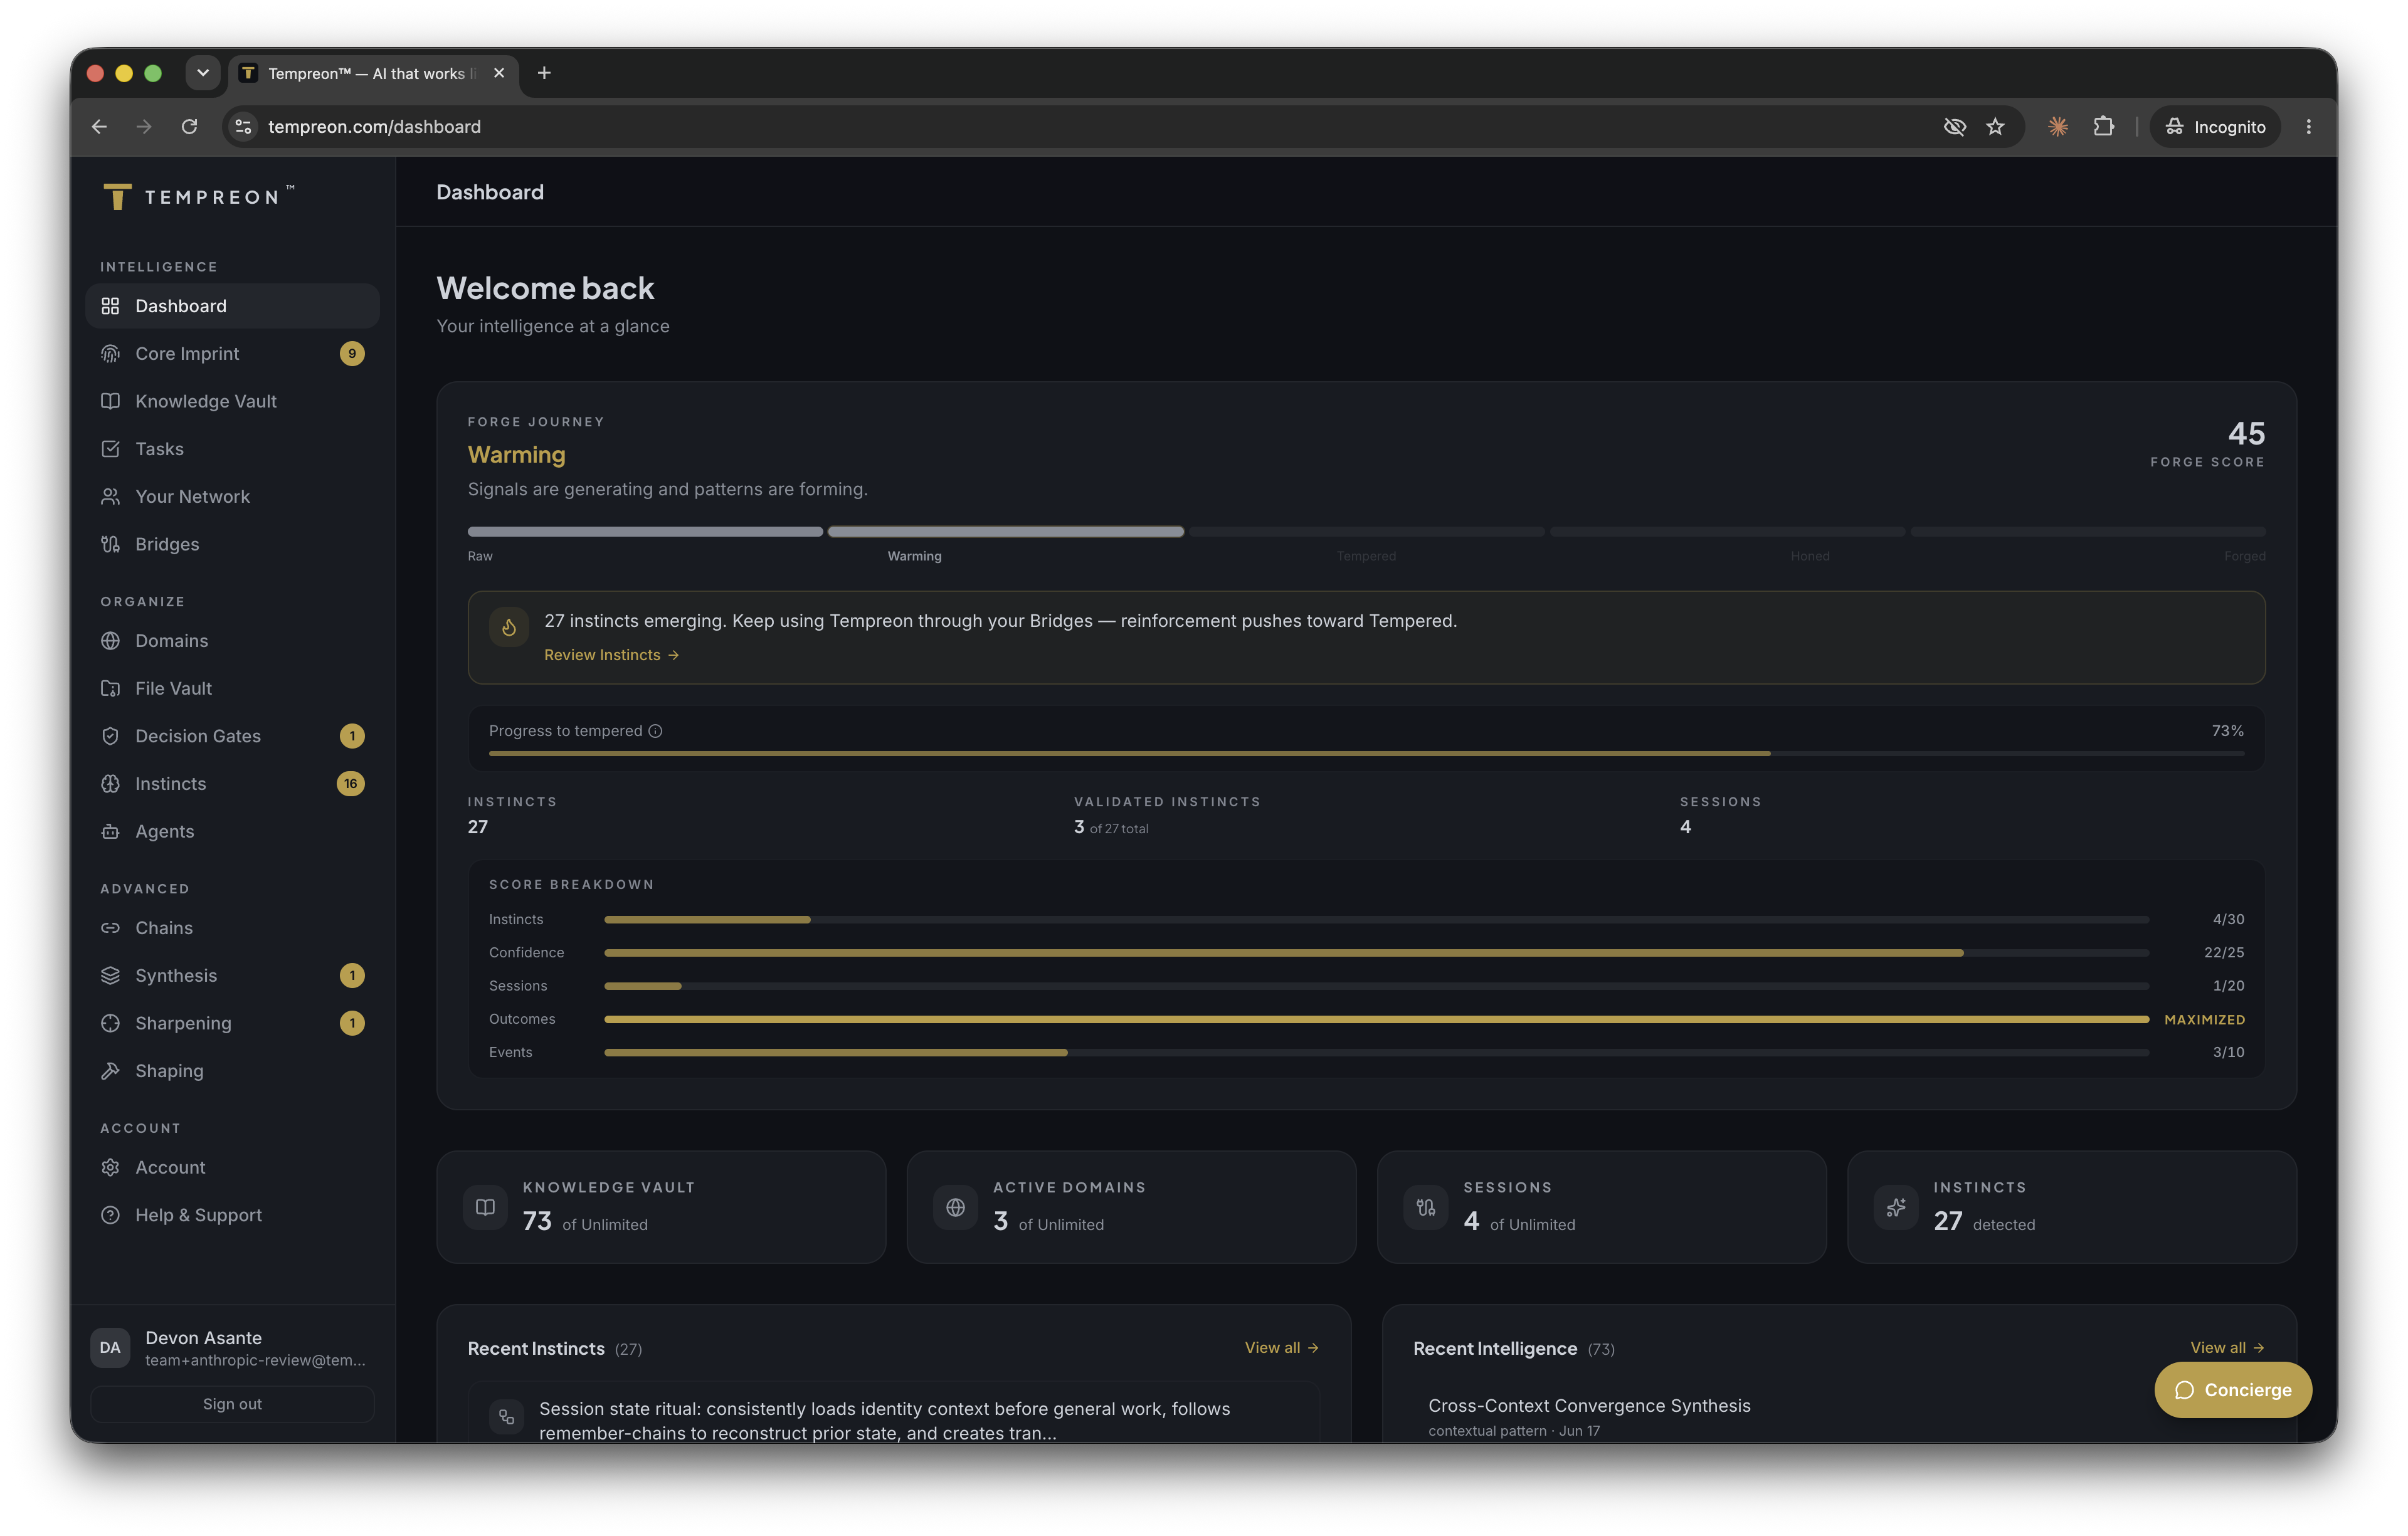Click the orange starburst extension icon

[2057, 127]
